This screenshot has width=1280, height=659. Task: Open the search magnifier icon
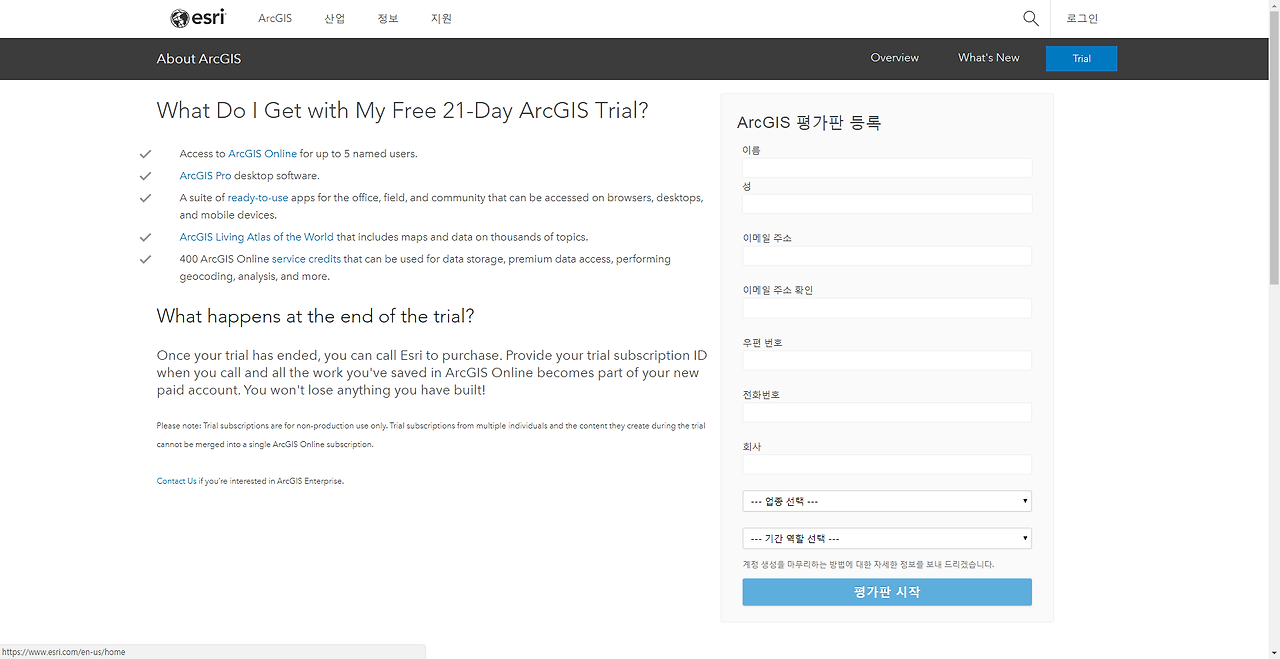1031,18
